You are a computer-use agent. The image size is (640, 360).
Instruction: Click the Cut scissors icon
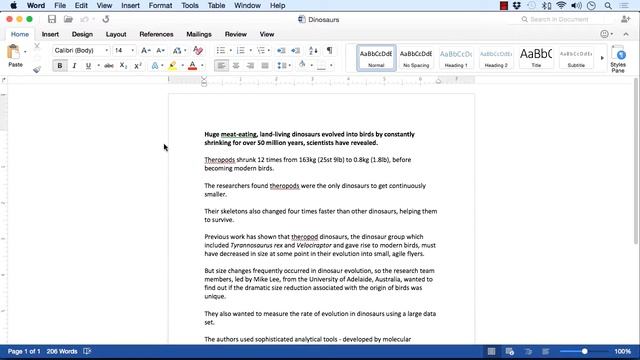point(37,46)
